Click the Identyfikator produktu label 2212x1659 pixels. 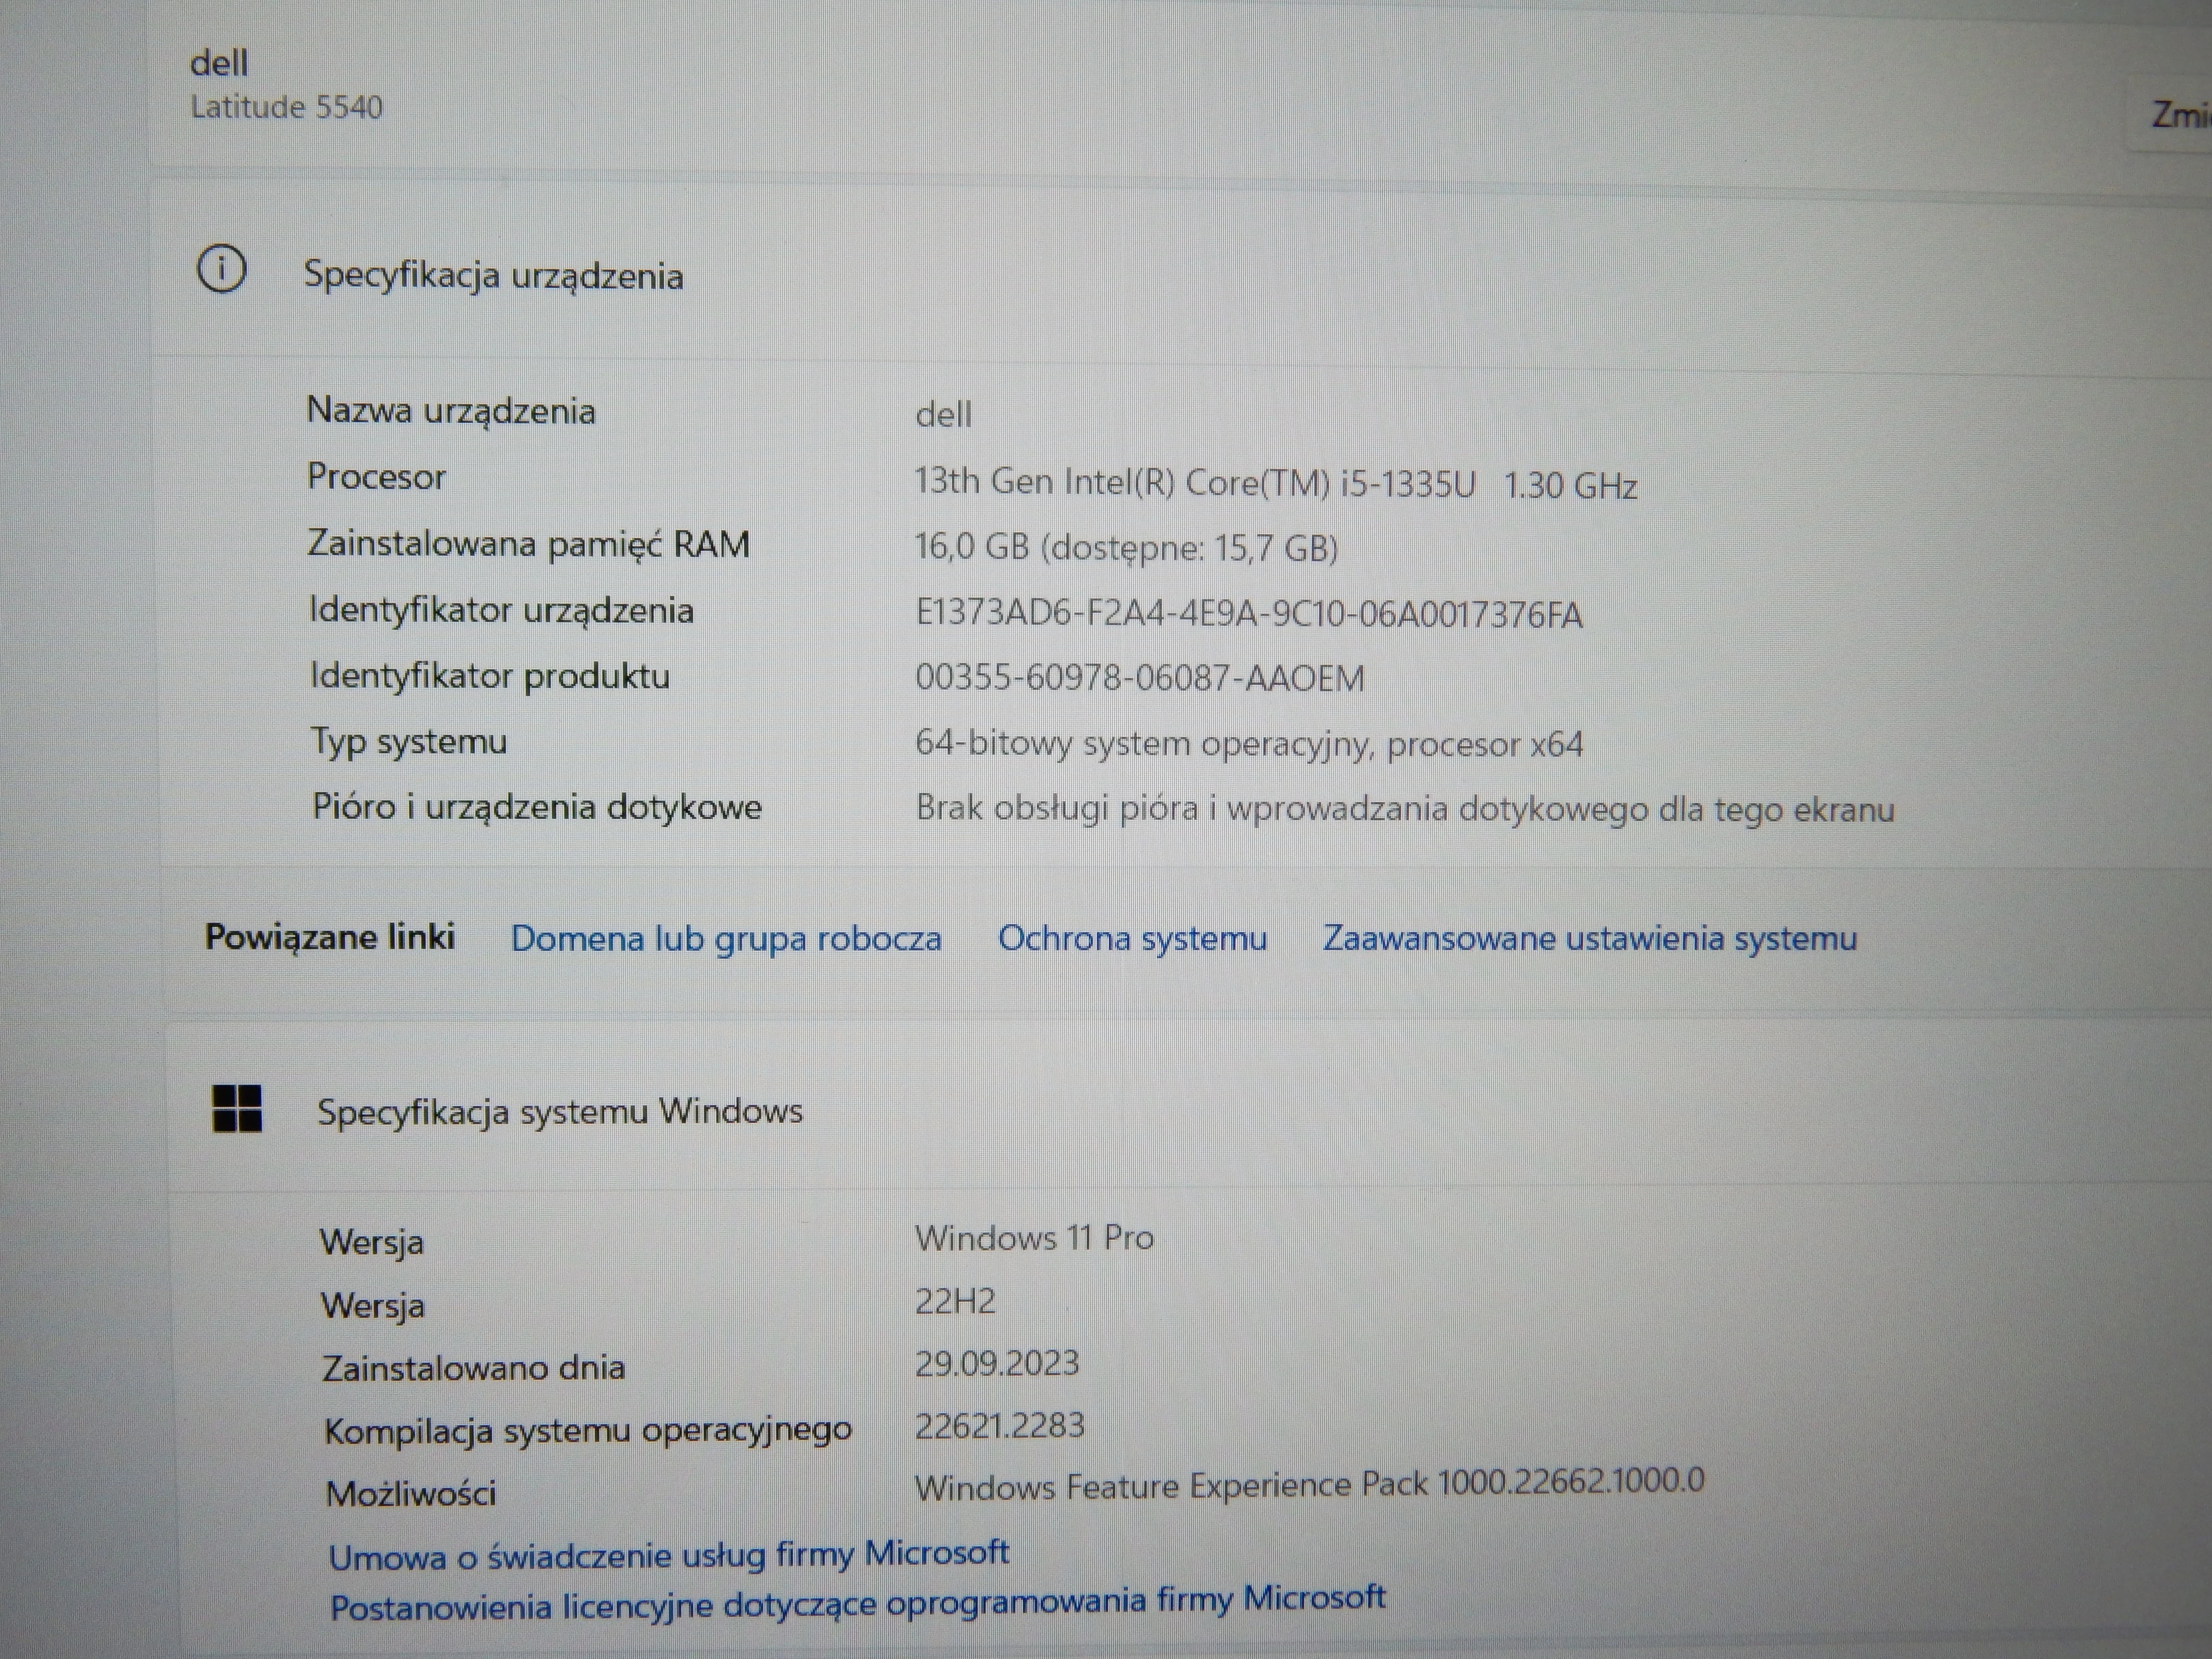pyautogui.click(x=490, y=676)
